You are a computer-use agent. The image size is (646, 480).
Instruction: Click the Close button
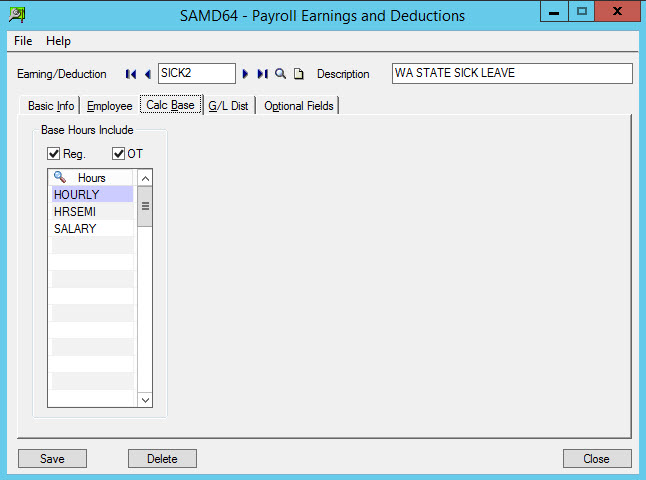[597, 459]
